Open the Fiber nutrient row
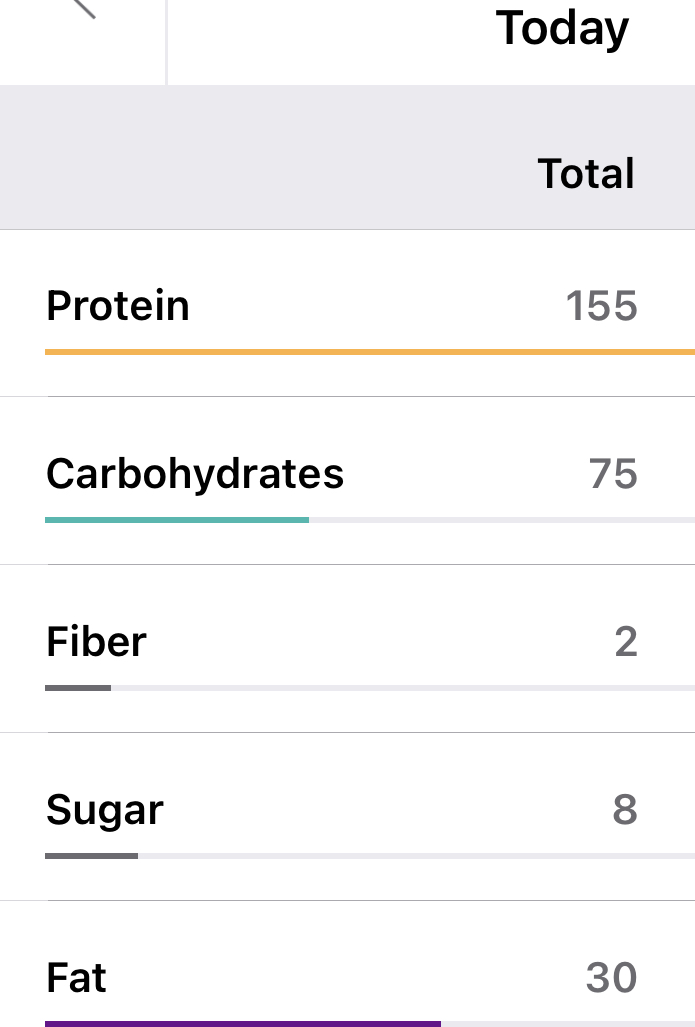Image resolution: width=695 pixels, height=1027 pixels. [347, 648]
